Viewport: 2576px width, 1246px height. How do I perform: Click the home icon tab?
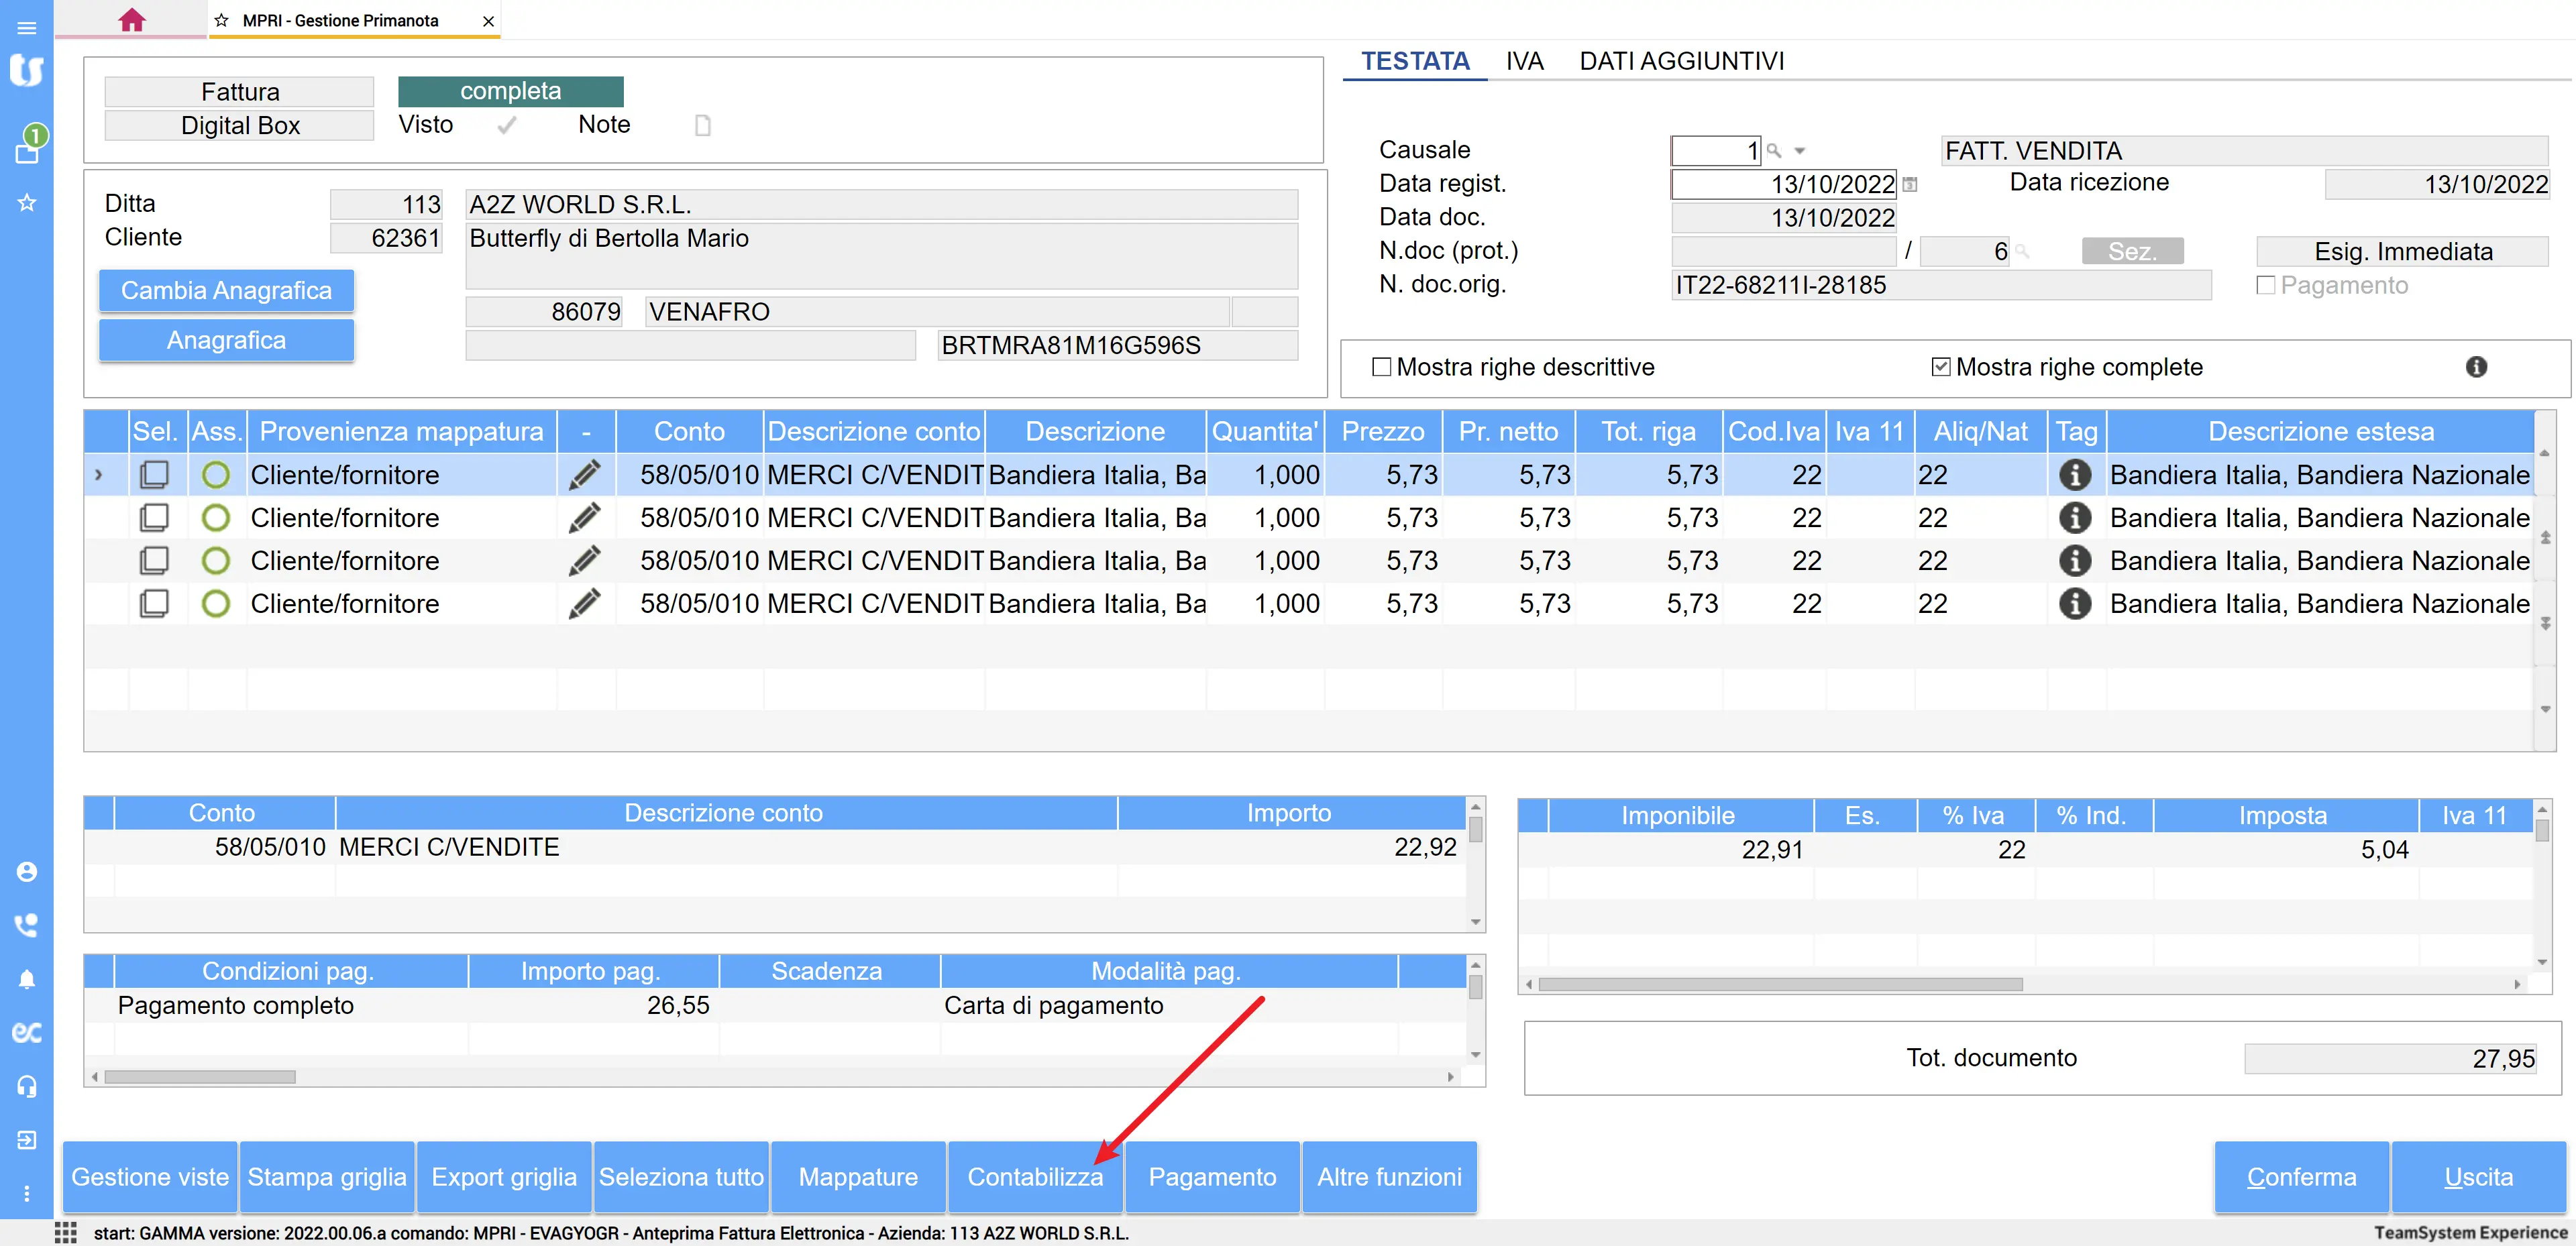[131, 20]
